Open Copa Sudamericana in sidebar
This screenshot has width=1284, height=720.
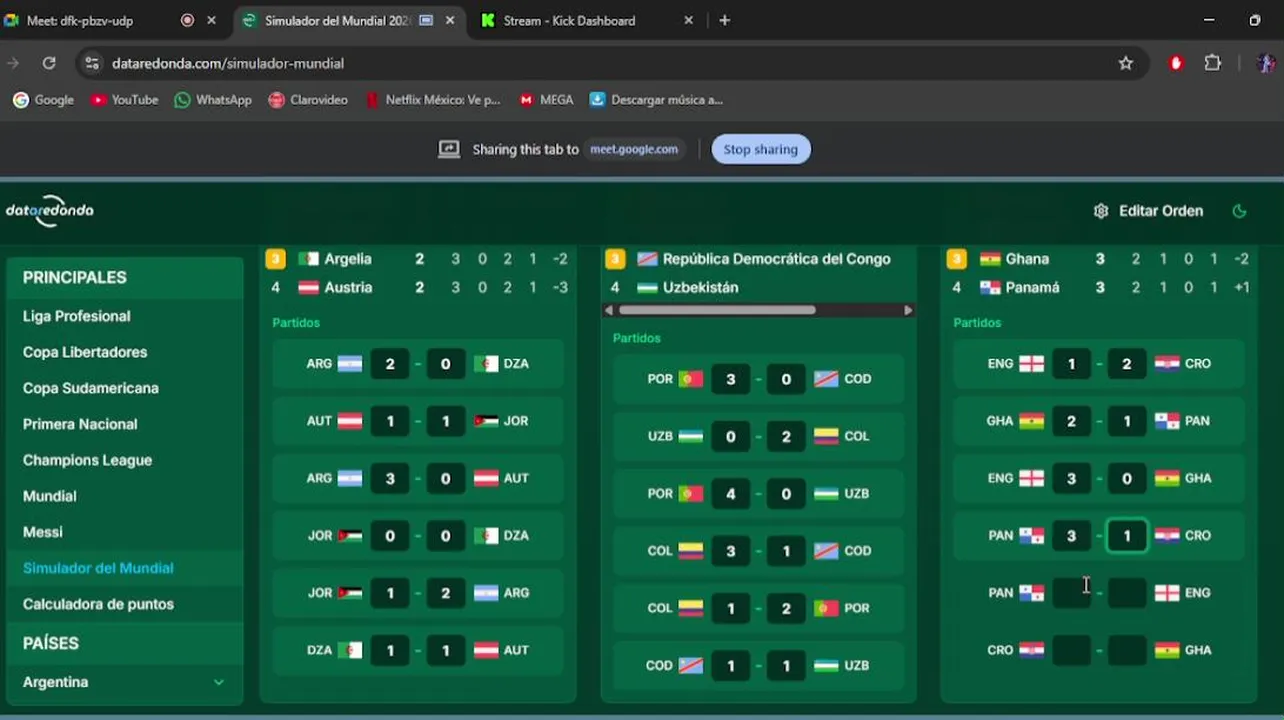[x=91, y=388]
